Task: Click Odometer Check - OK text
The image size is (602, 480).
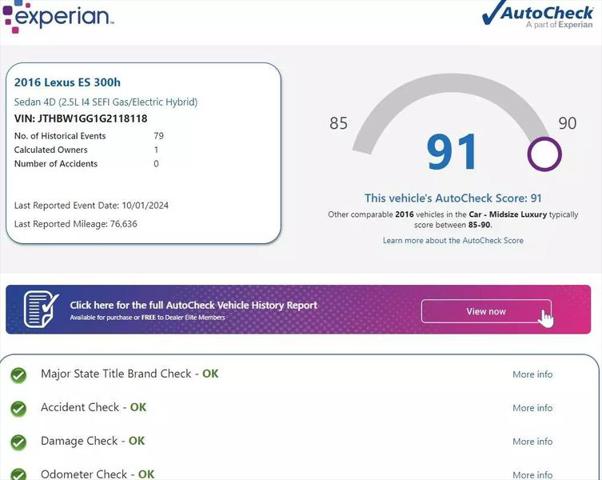Action: click(98, 474)
